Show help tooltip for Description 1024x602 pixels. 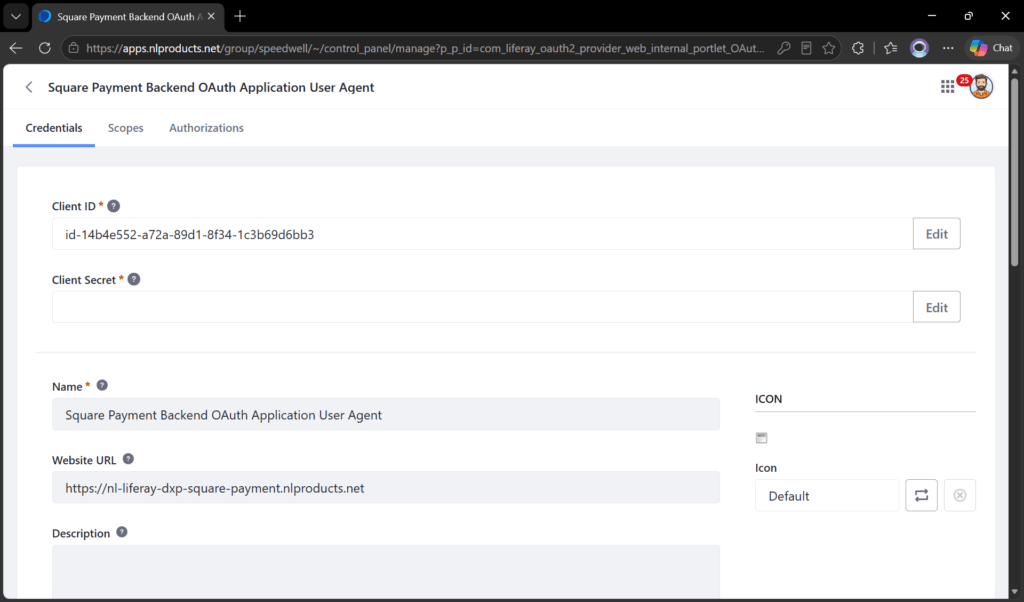[121, 532]
